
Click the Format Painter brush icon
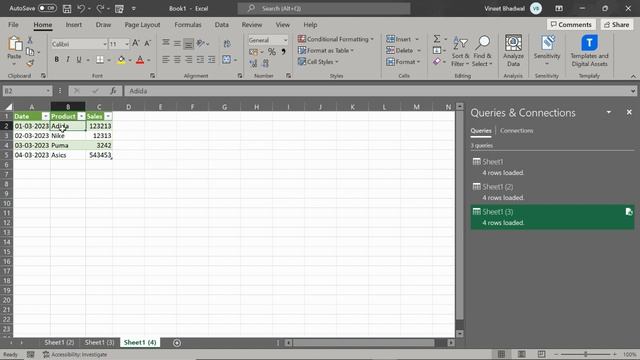[30, 63]
